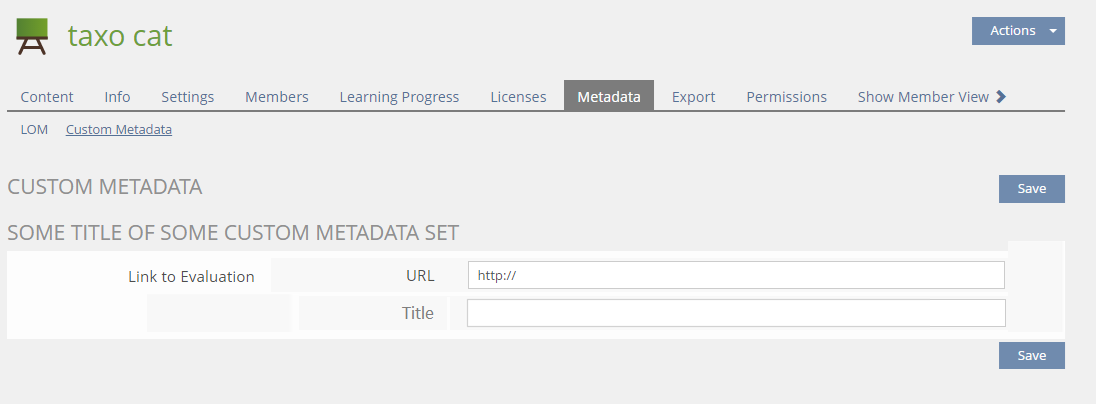Viewport: 1096px width, 404px height.
Task: Click the taxo cat page heading
Action: point(120,36)
